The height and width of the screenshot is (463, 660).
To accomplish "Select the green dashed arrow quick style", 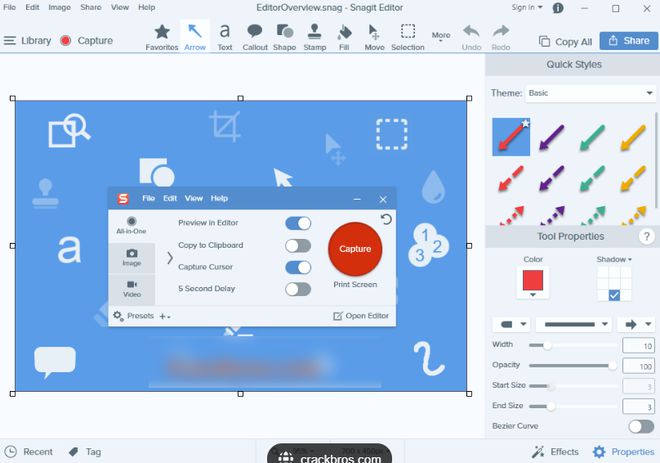I will click(x=592, y=178).
